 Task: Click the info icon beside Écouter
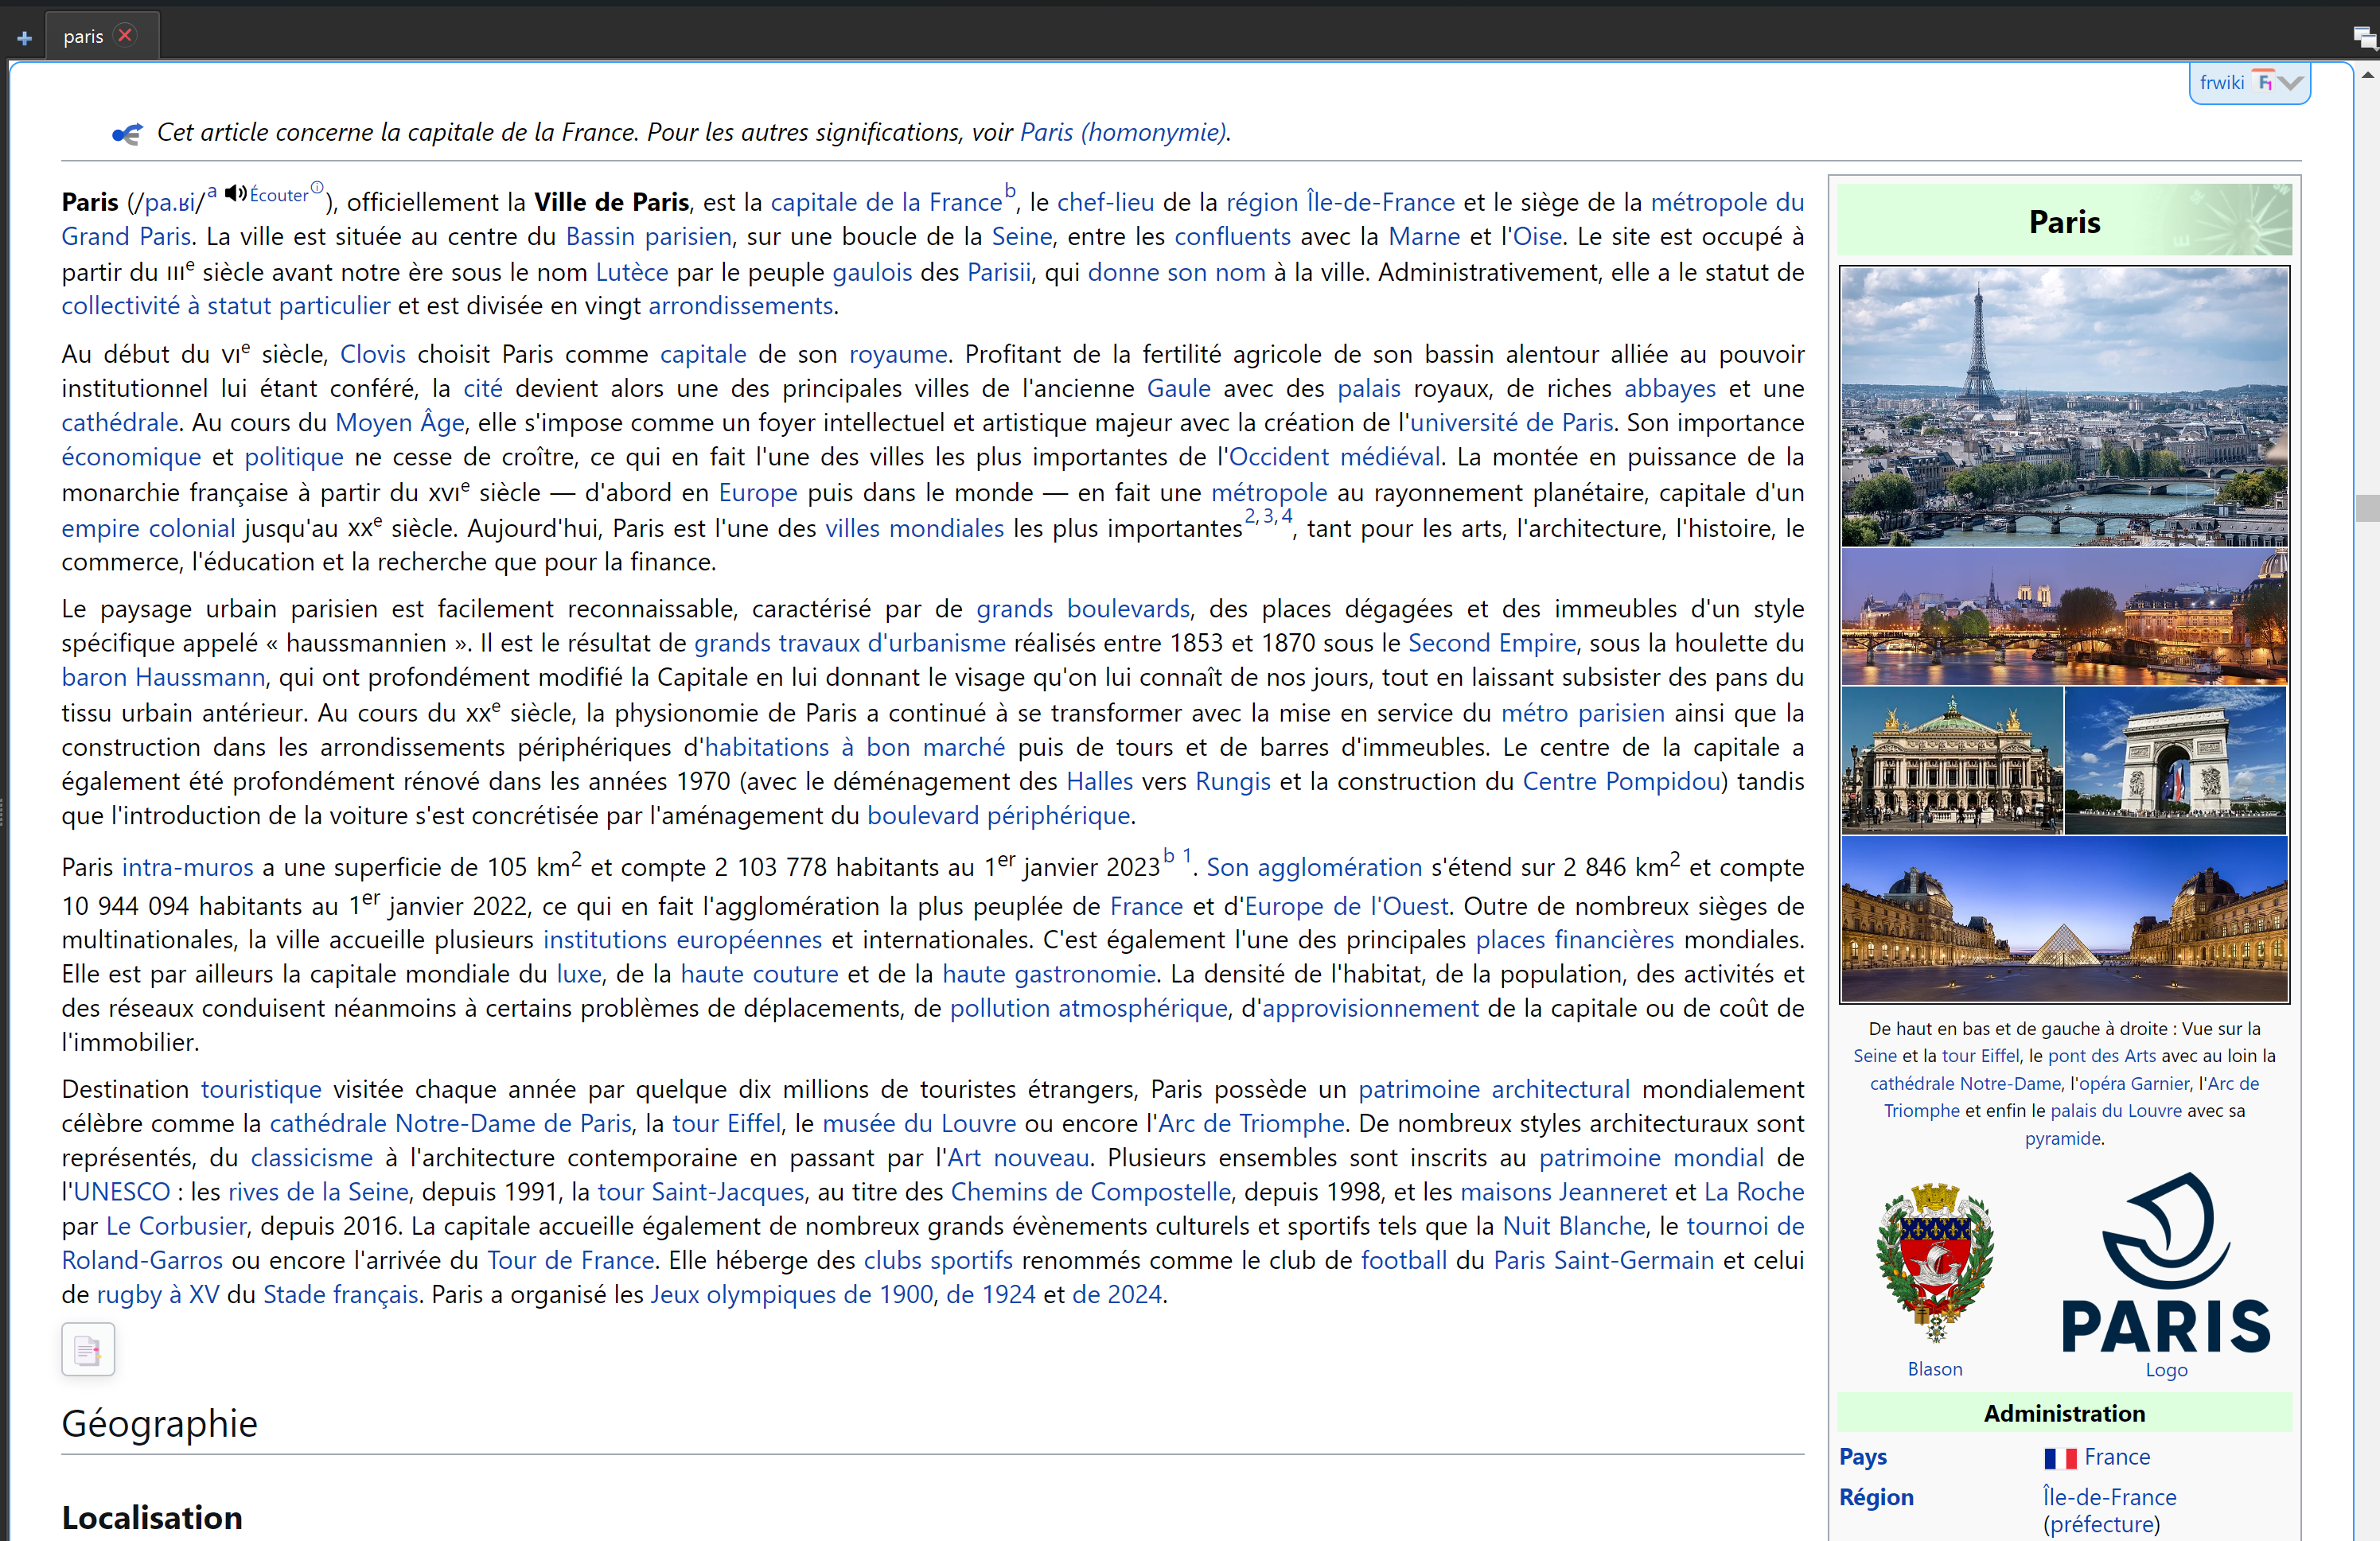point(317,187)
